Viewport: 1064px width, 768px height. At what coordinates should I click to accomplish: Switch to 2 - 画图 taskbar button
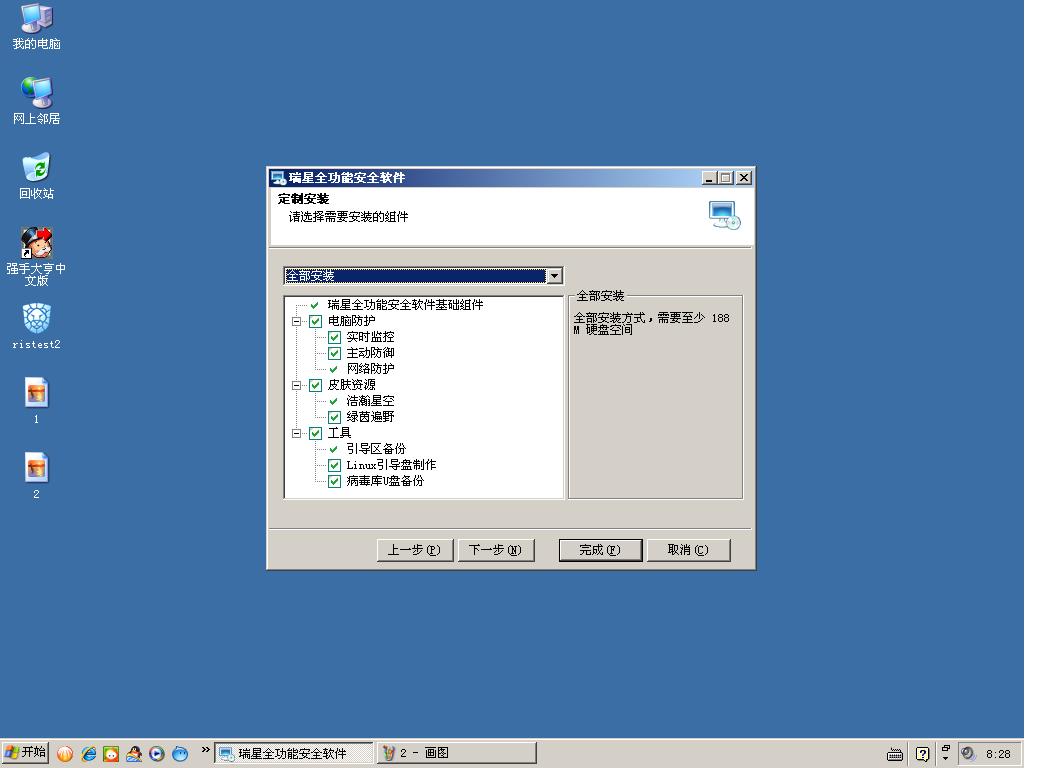pos(456,753)
